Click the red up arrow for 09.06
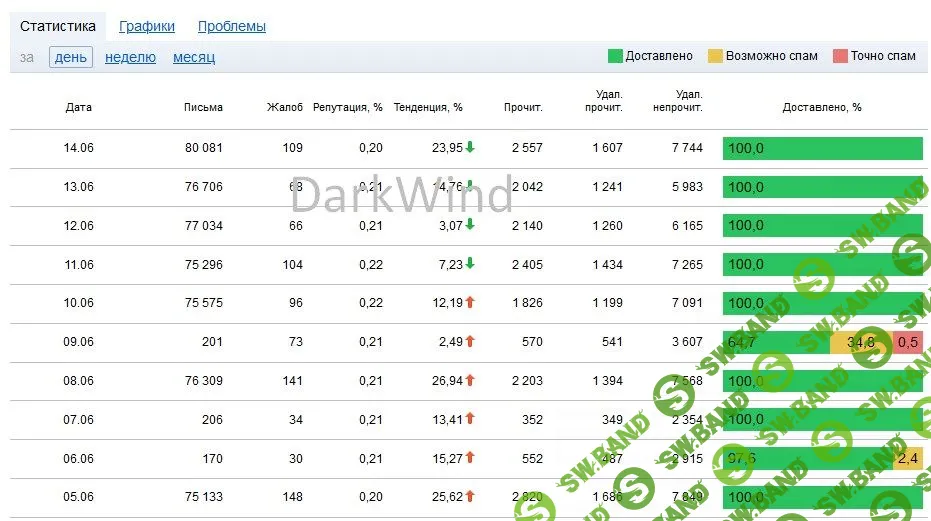931x521 pixels. pos(470,342)
